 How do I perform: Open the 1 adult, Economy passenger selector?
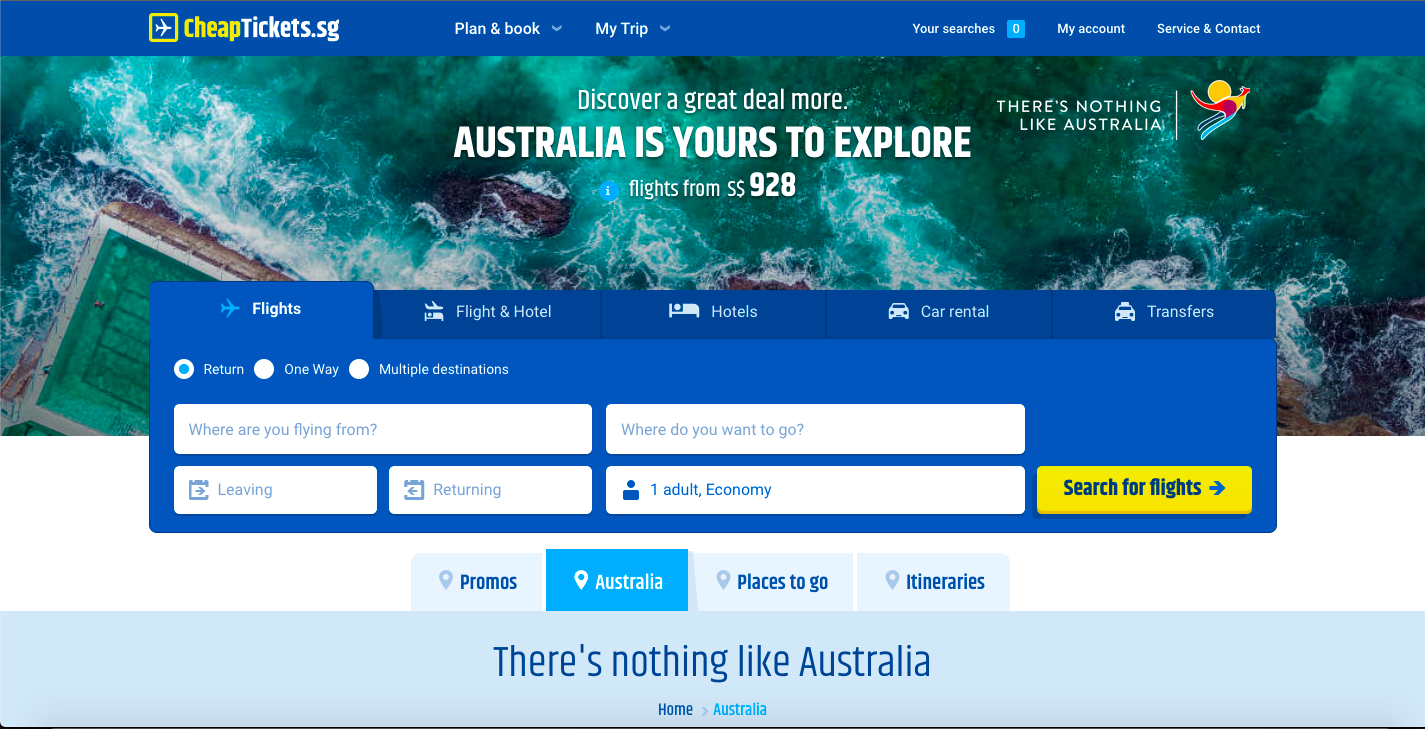pos(815,490)
